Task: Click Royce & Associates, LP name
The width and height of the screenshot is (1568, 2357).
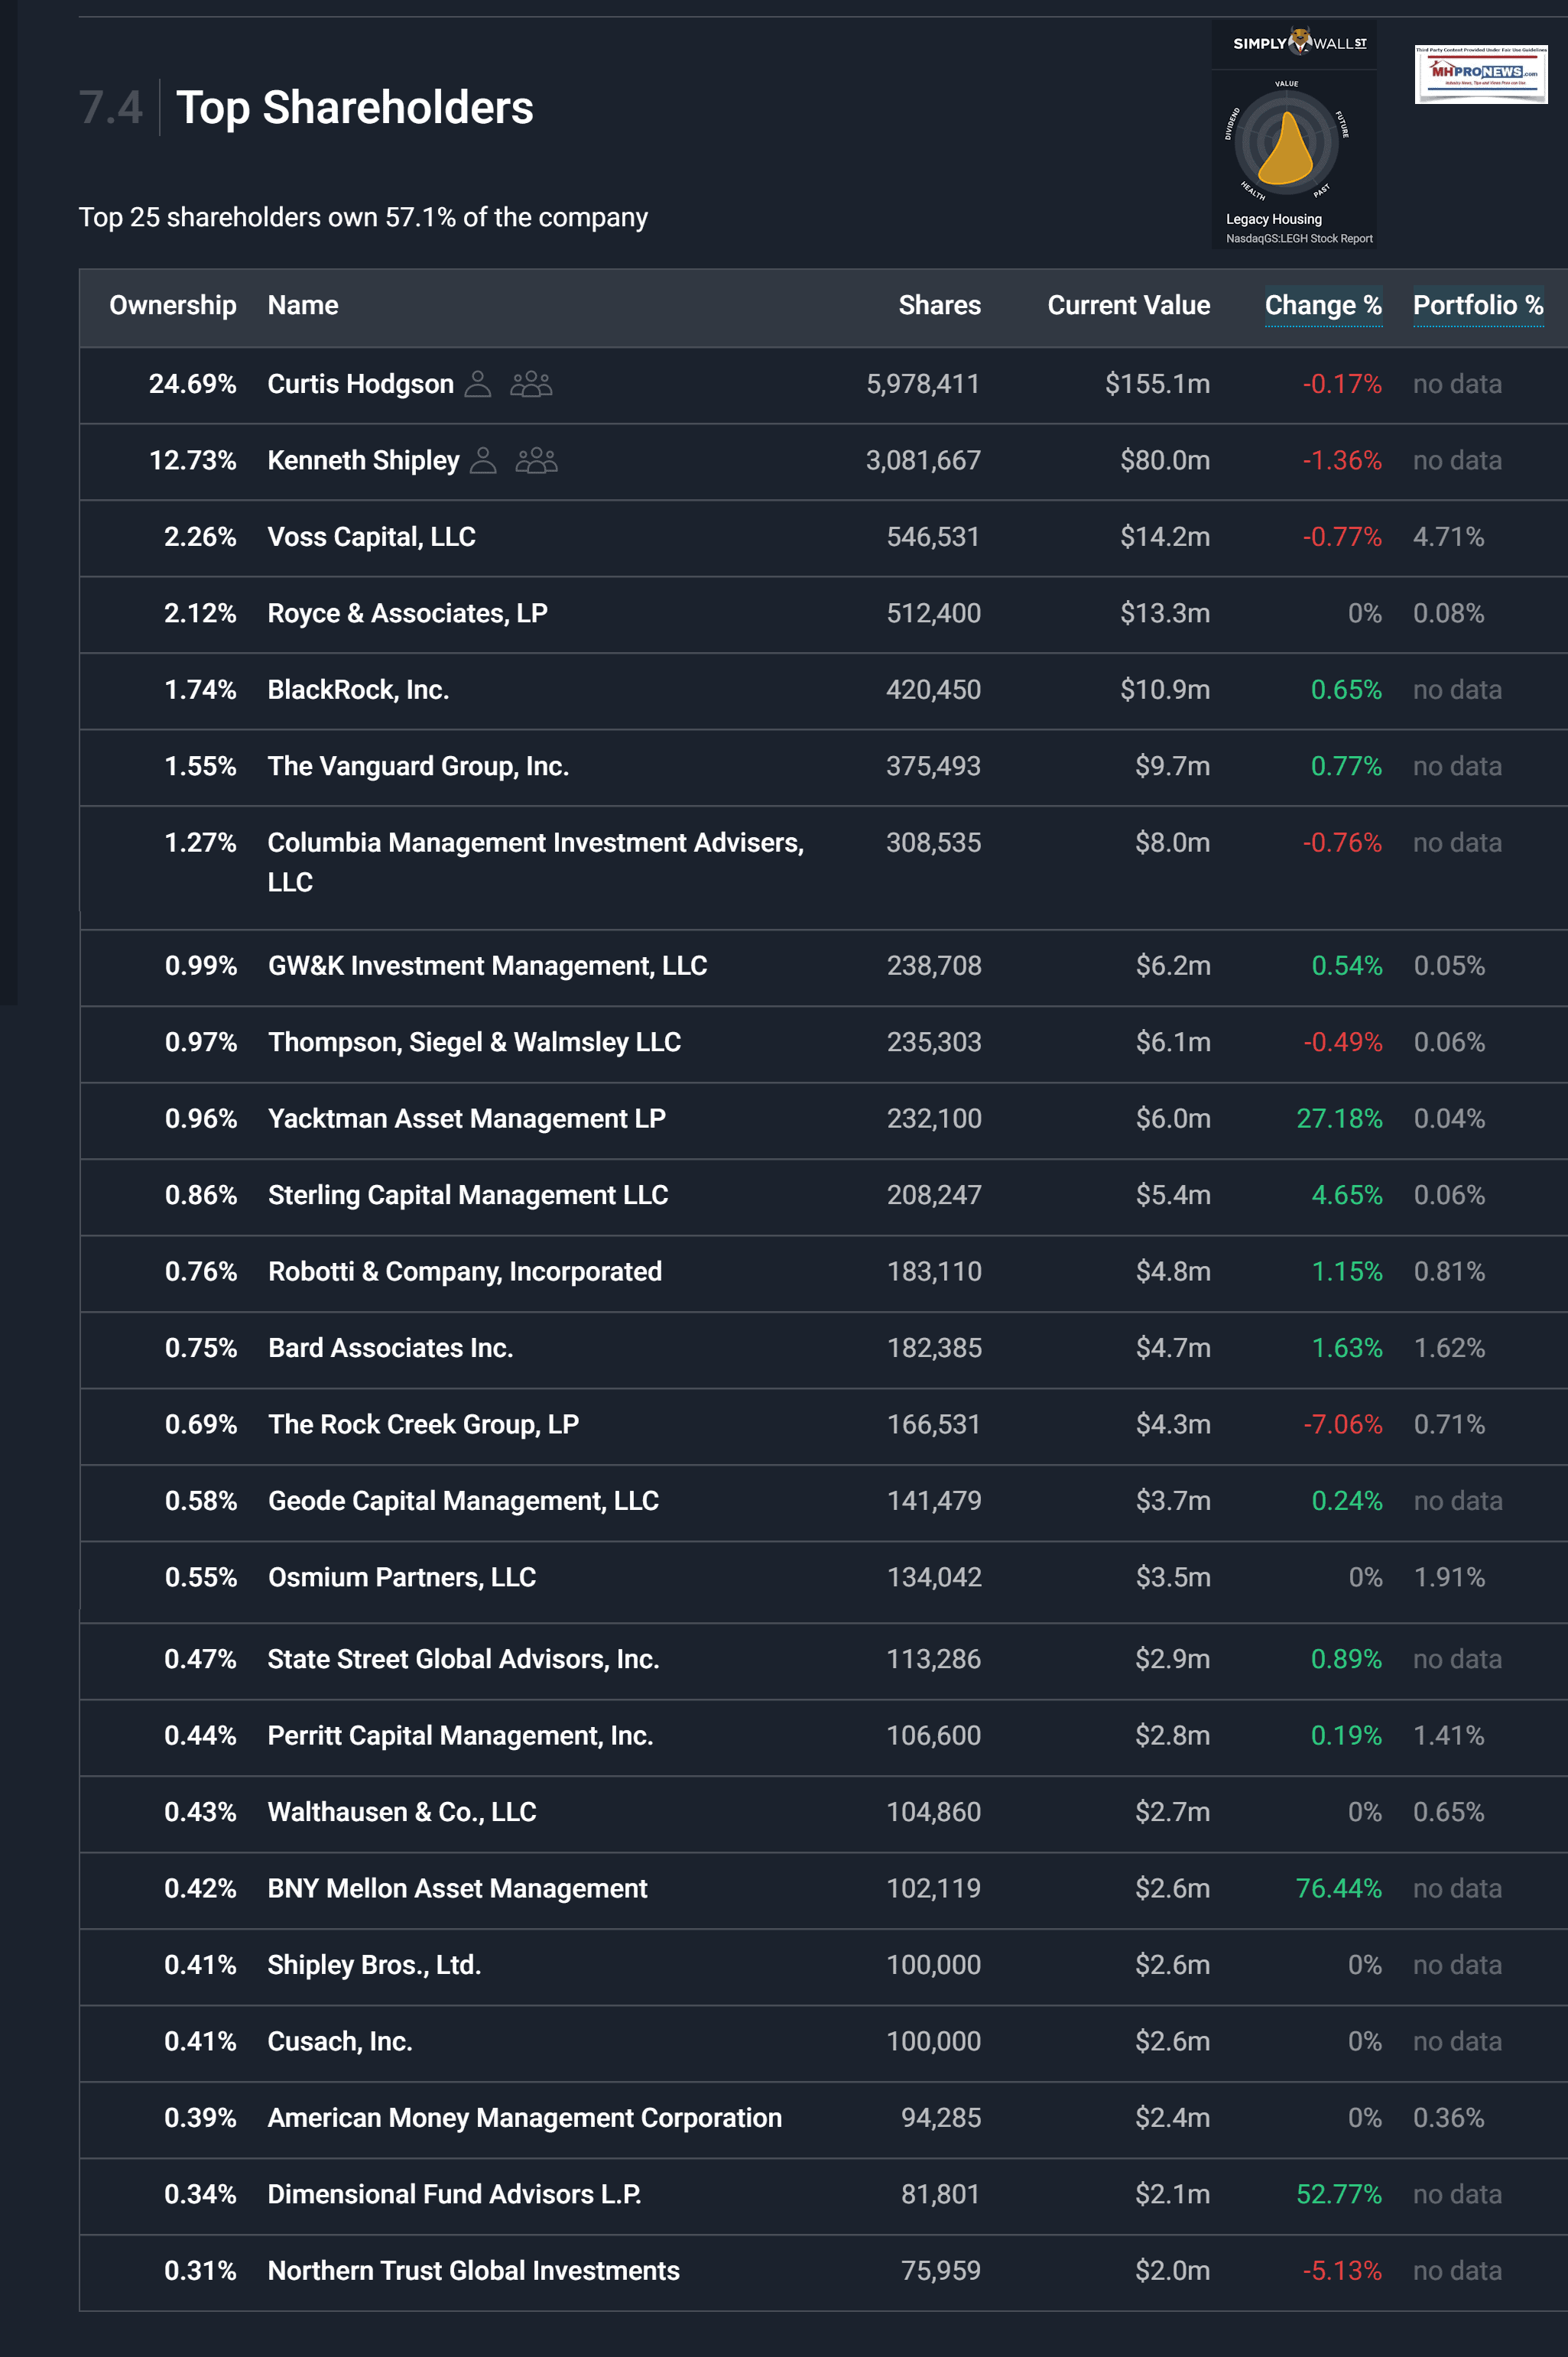Action: click(x=408, y=613)
